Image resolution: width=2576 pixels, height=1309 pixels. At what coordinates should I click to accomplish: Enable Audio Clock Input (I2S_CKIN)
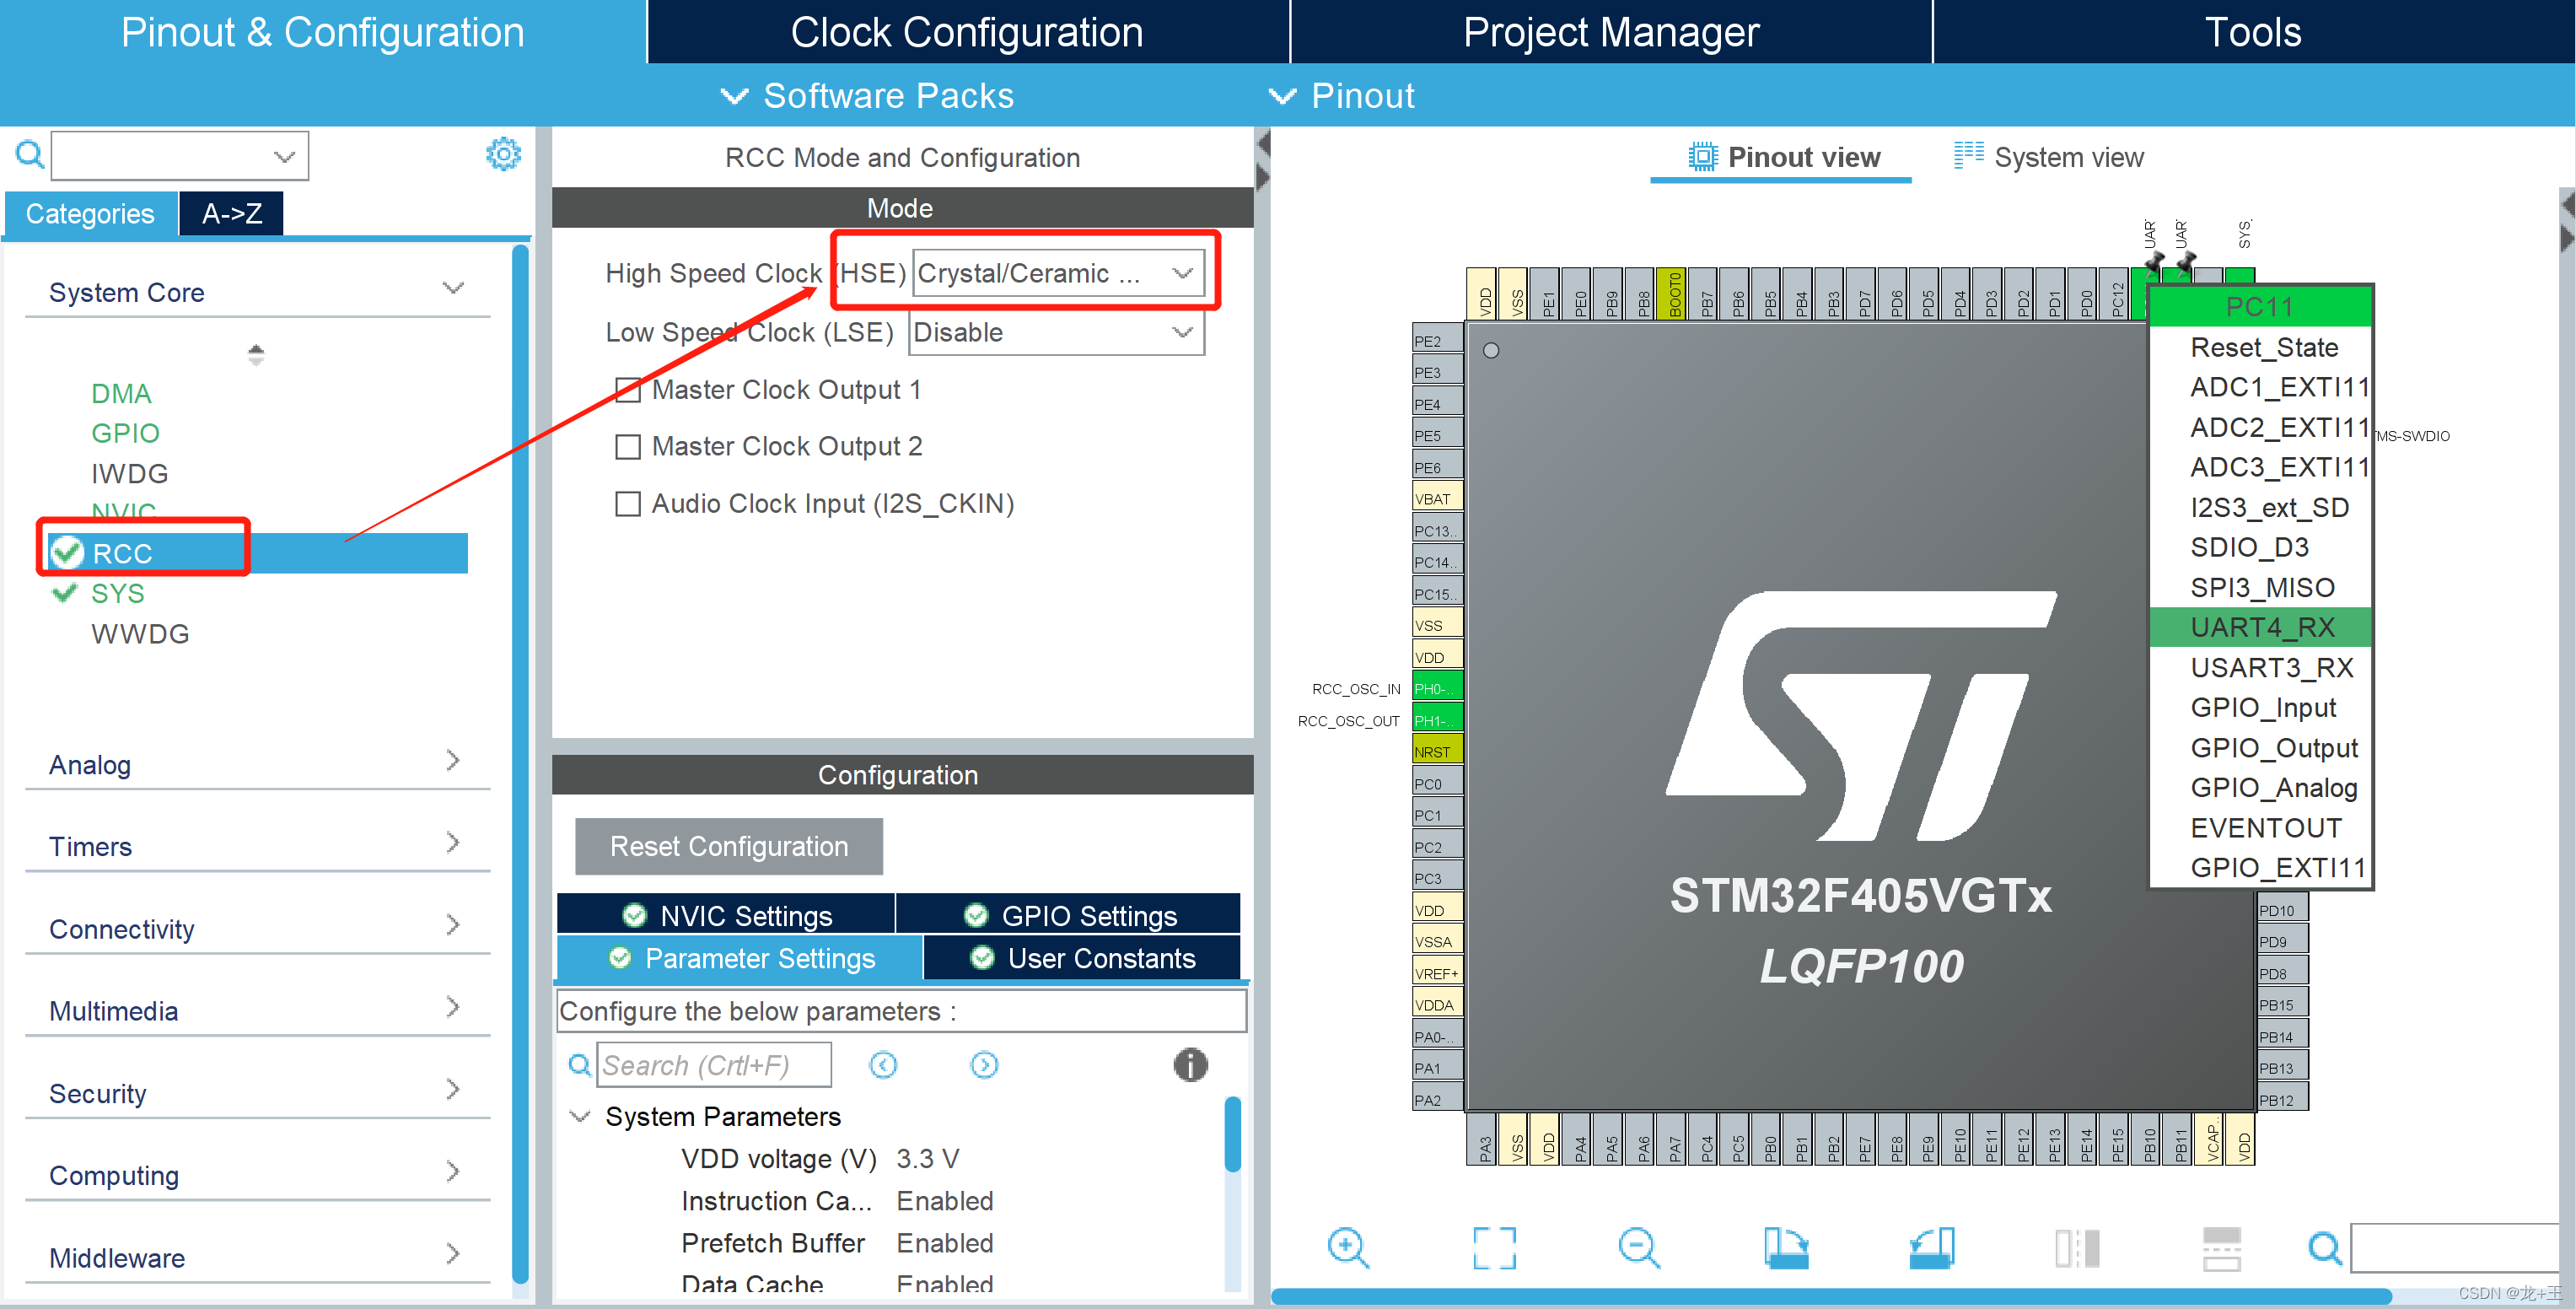(x=628, y=504)
